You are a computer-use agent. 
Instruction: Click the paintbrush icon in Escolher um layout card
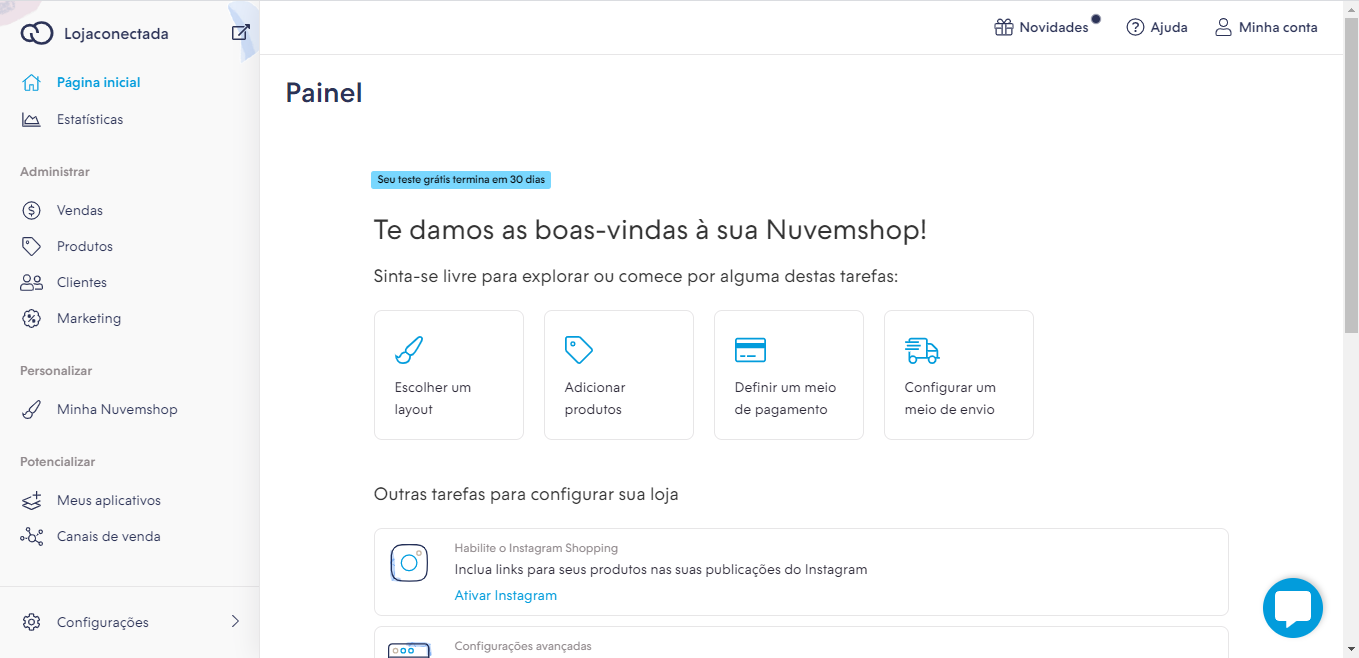coord(409,350)
